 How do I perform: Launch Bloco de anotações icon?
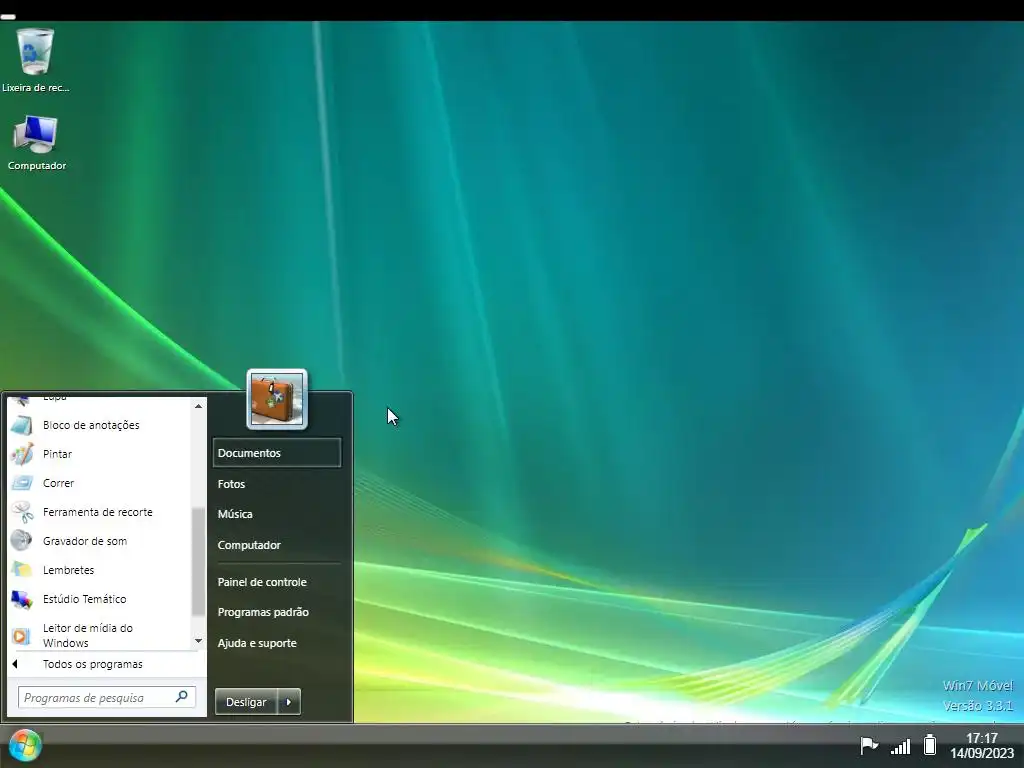pyautogui.click(x=22, y=425)
